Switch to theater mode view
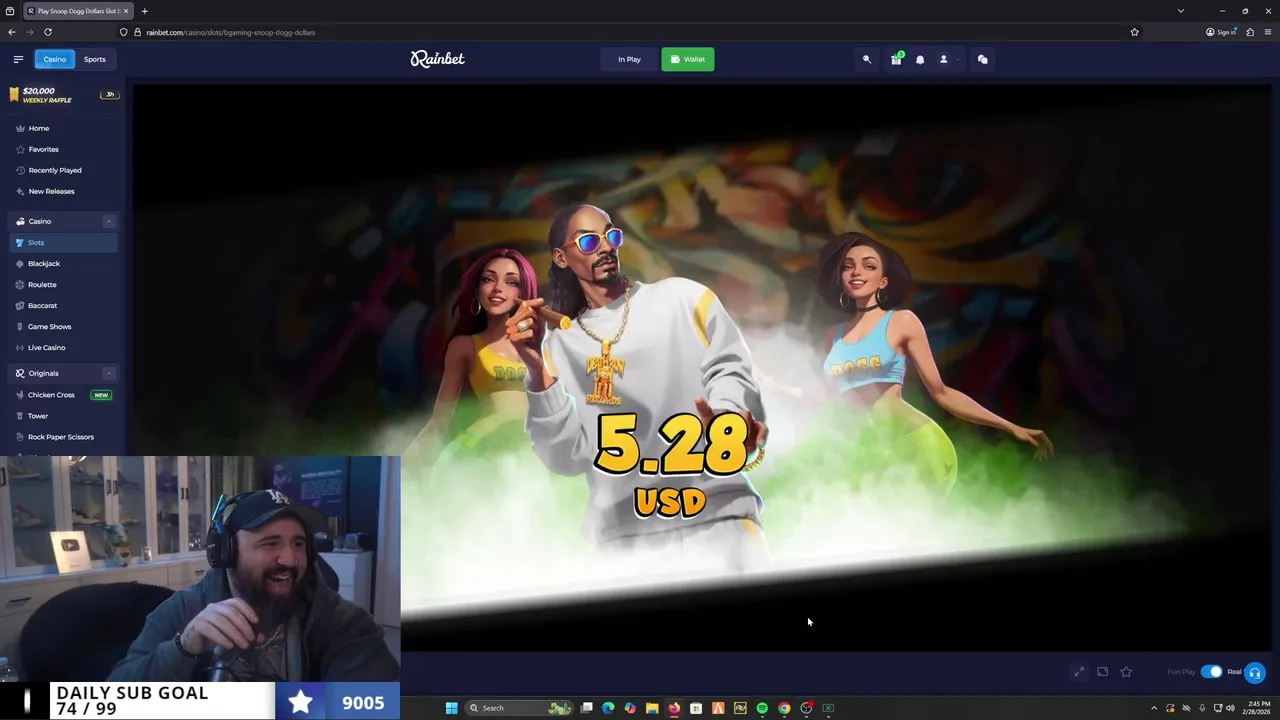 pos(1102,672)
